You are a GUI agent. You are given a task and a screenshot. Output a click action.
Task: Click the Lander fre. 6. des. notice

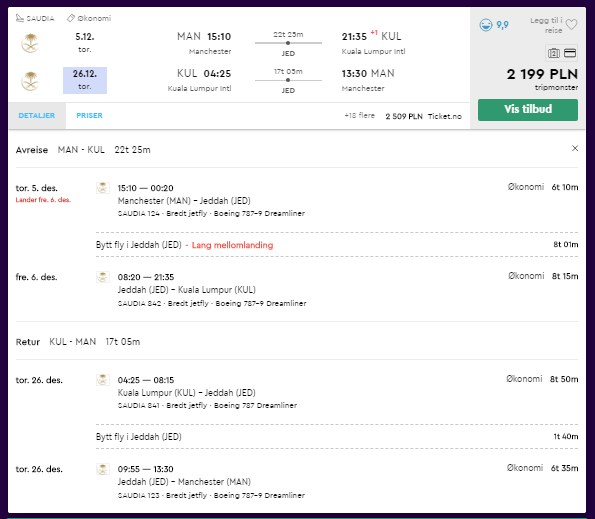[43, 200]
